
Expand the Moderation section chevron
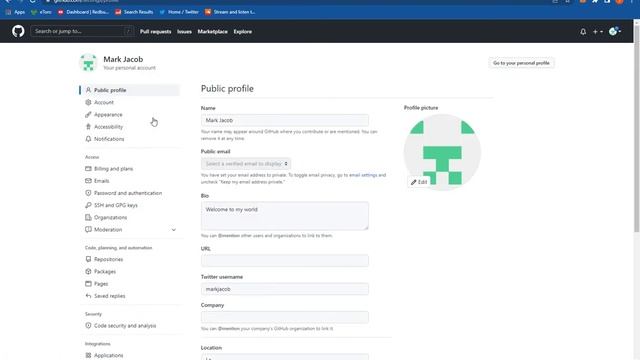point(173,230)
